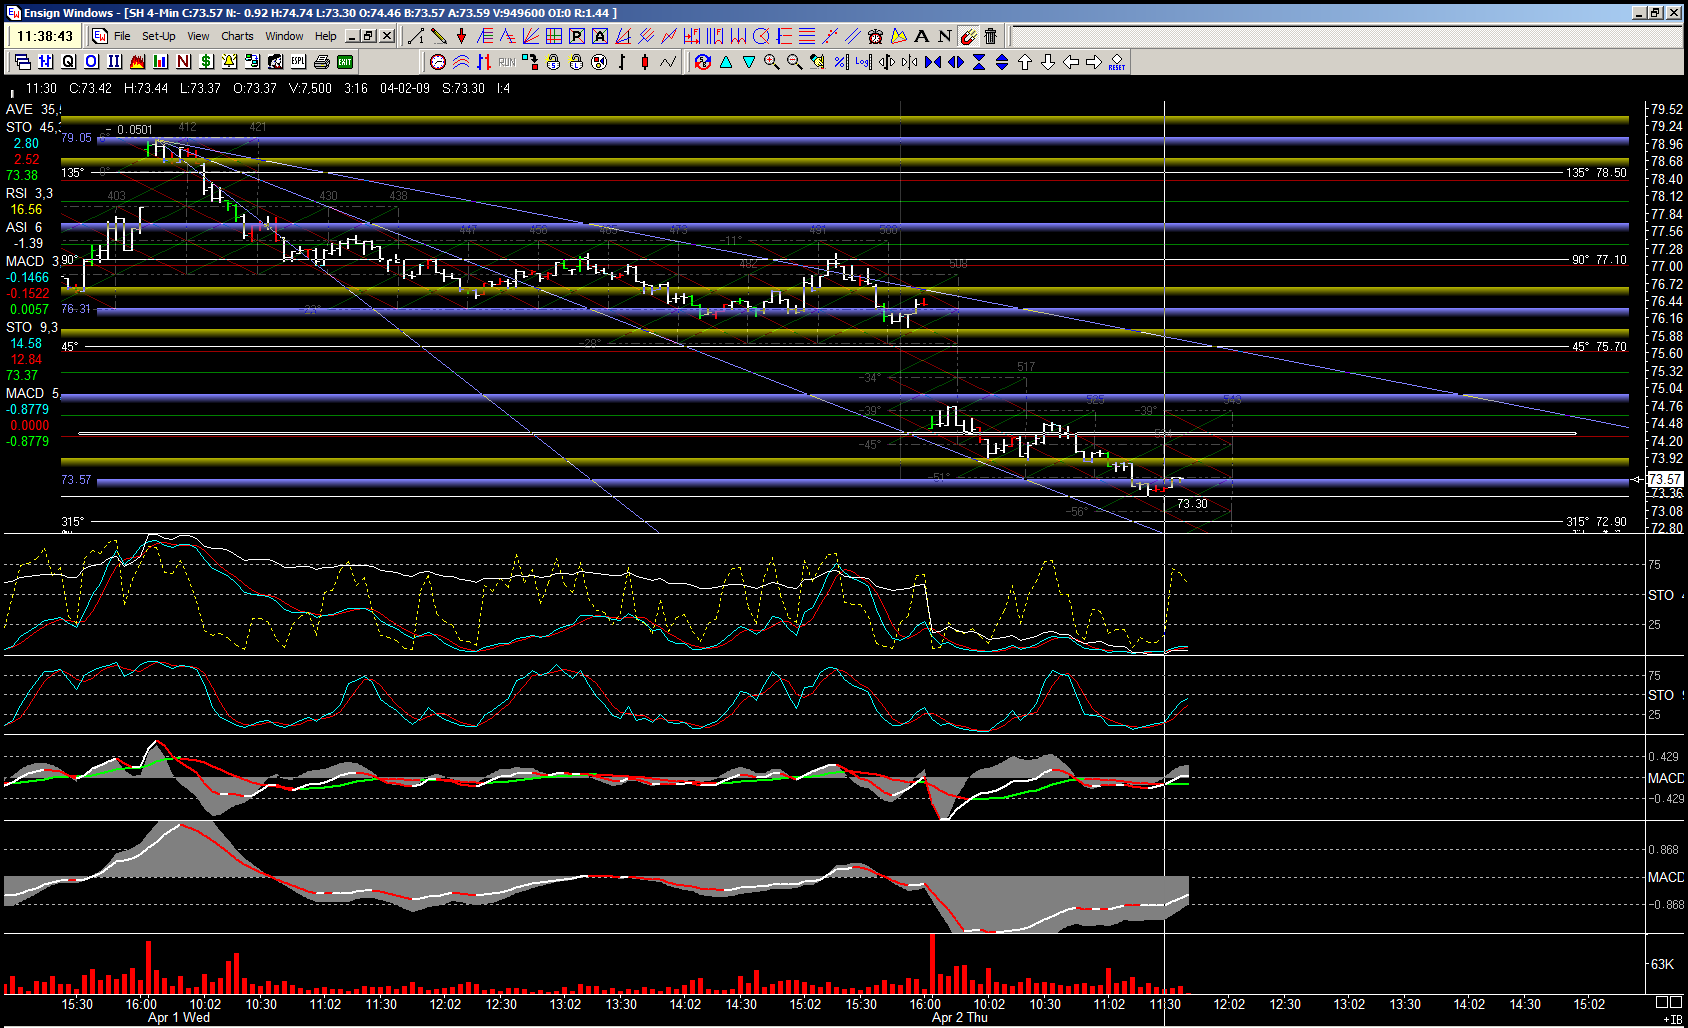Open the cascading windows icon
1688x1028 pixels.
click(x=22, y=62)
